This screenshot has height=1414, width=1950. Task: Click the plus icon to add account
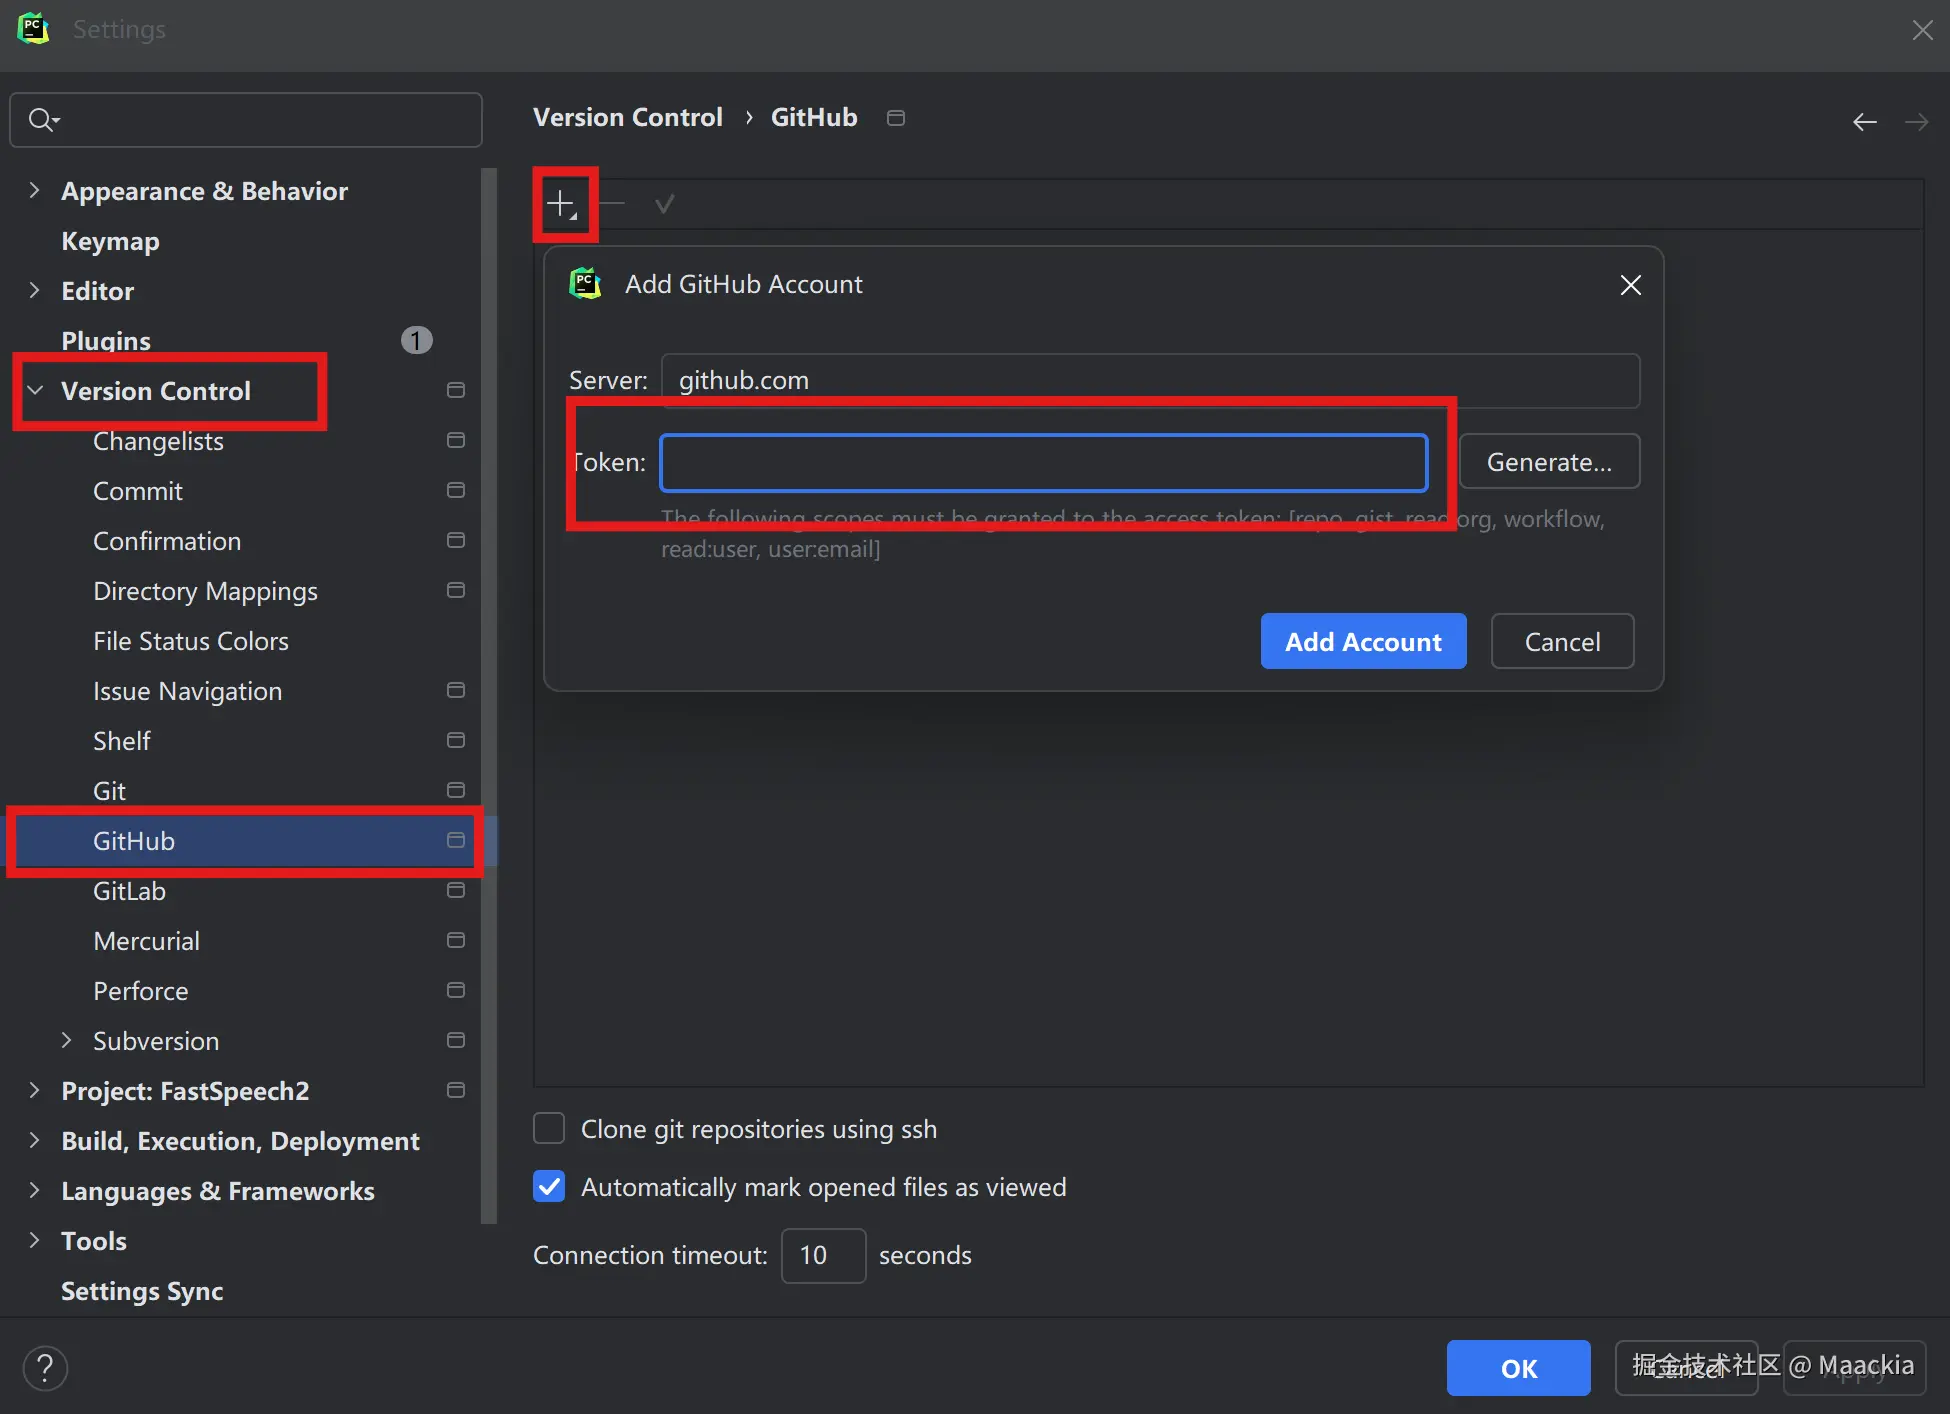tap(561, 204)
